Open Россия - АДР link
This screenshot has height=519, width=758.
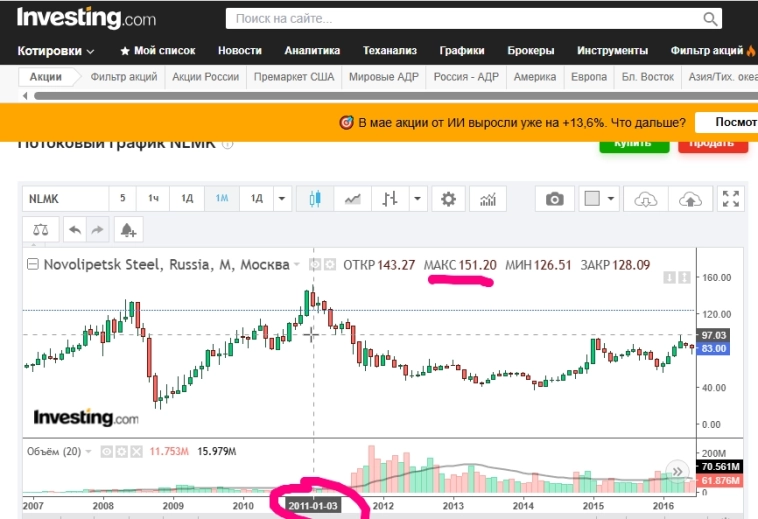coord(466,77)
